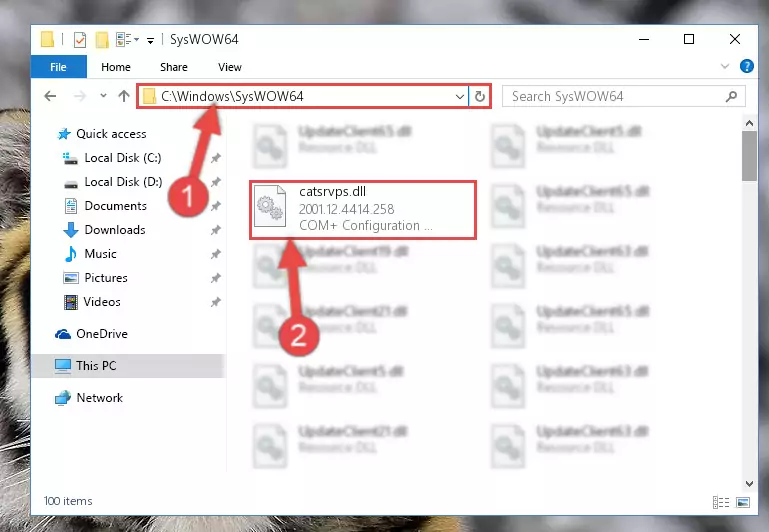The image size is (769, 532).
Task: Maximize the SysWOW64 window
Action: tap(689, 39)
